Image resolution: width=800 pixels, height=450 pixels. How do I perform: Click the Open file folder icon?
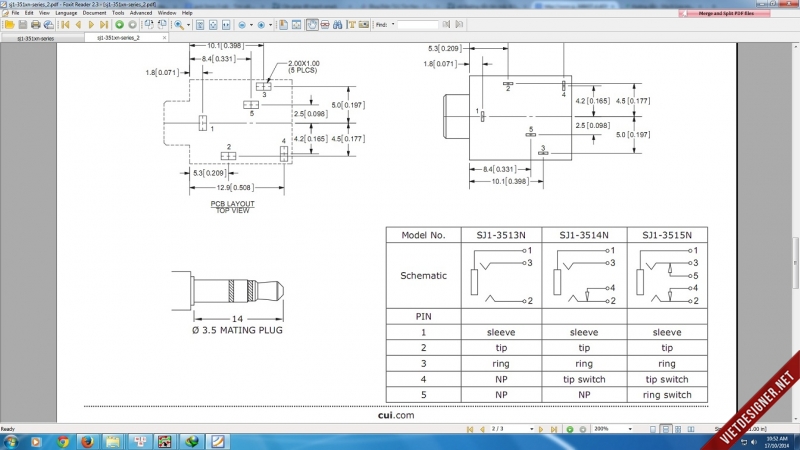9,23
